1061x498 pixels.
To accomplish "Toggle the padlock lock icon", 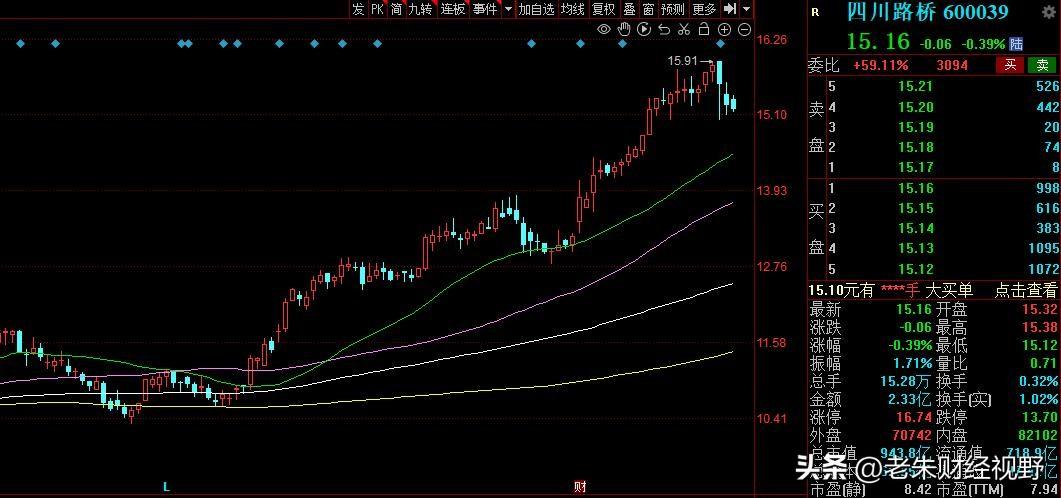I will (704, 29).
